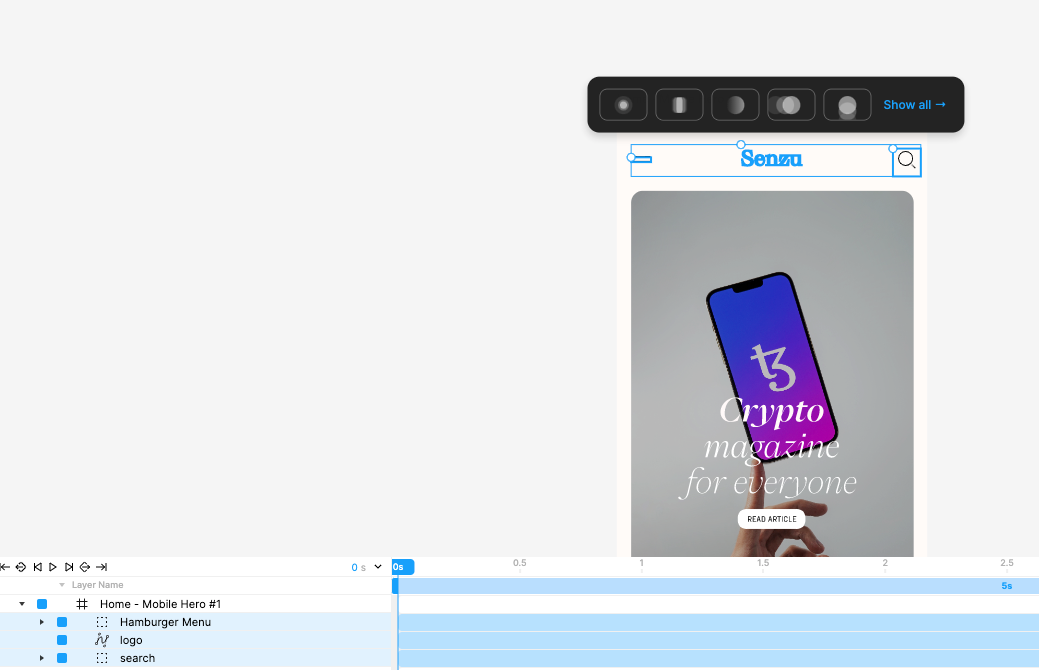Click the 0.5 mark on the ruler
The image size is (1039, 670).
click(x=520, y=563)
